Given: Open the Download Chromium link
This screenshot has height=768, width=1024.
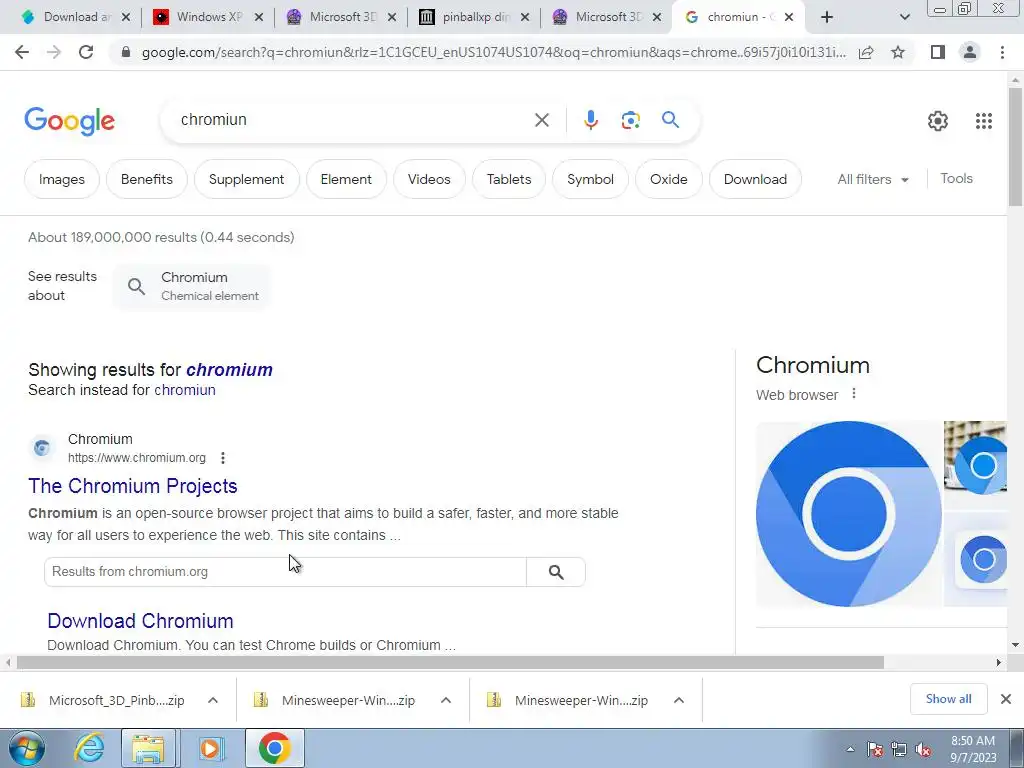Looking at the screenshot, I should click(x=140, y=620).
